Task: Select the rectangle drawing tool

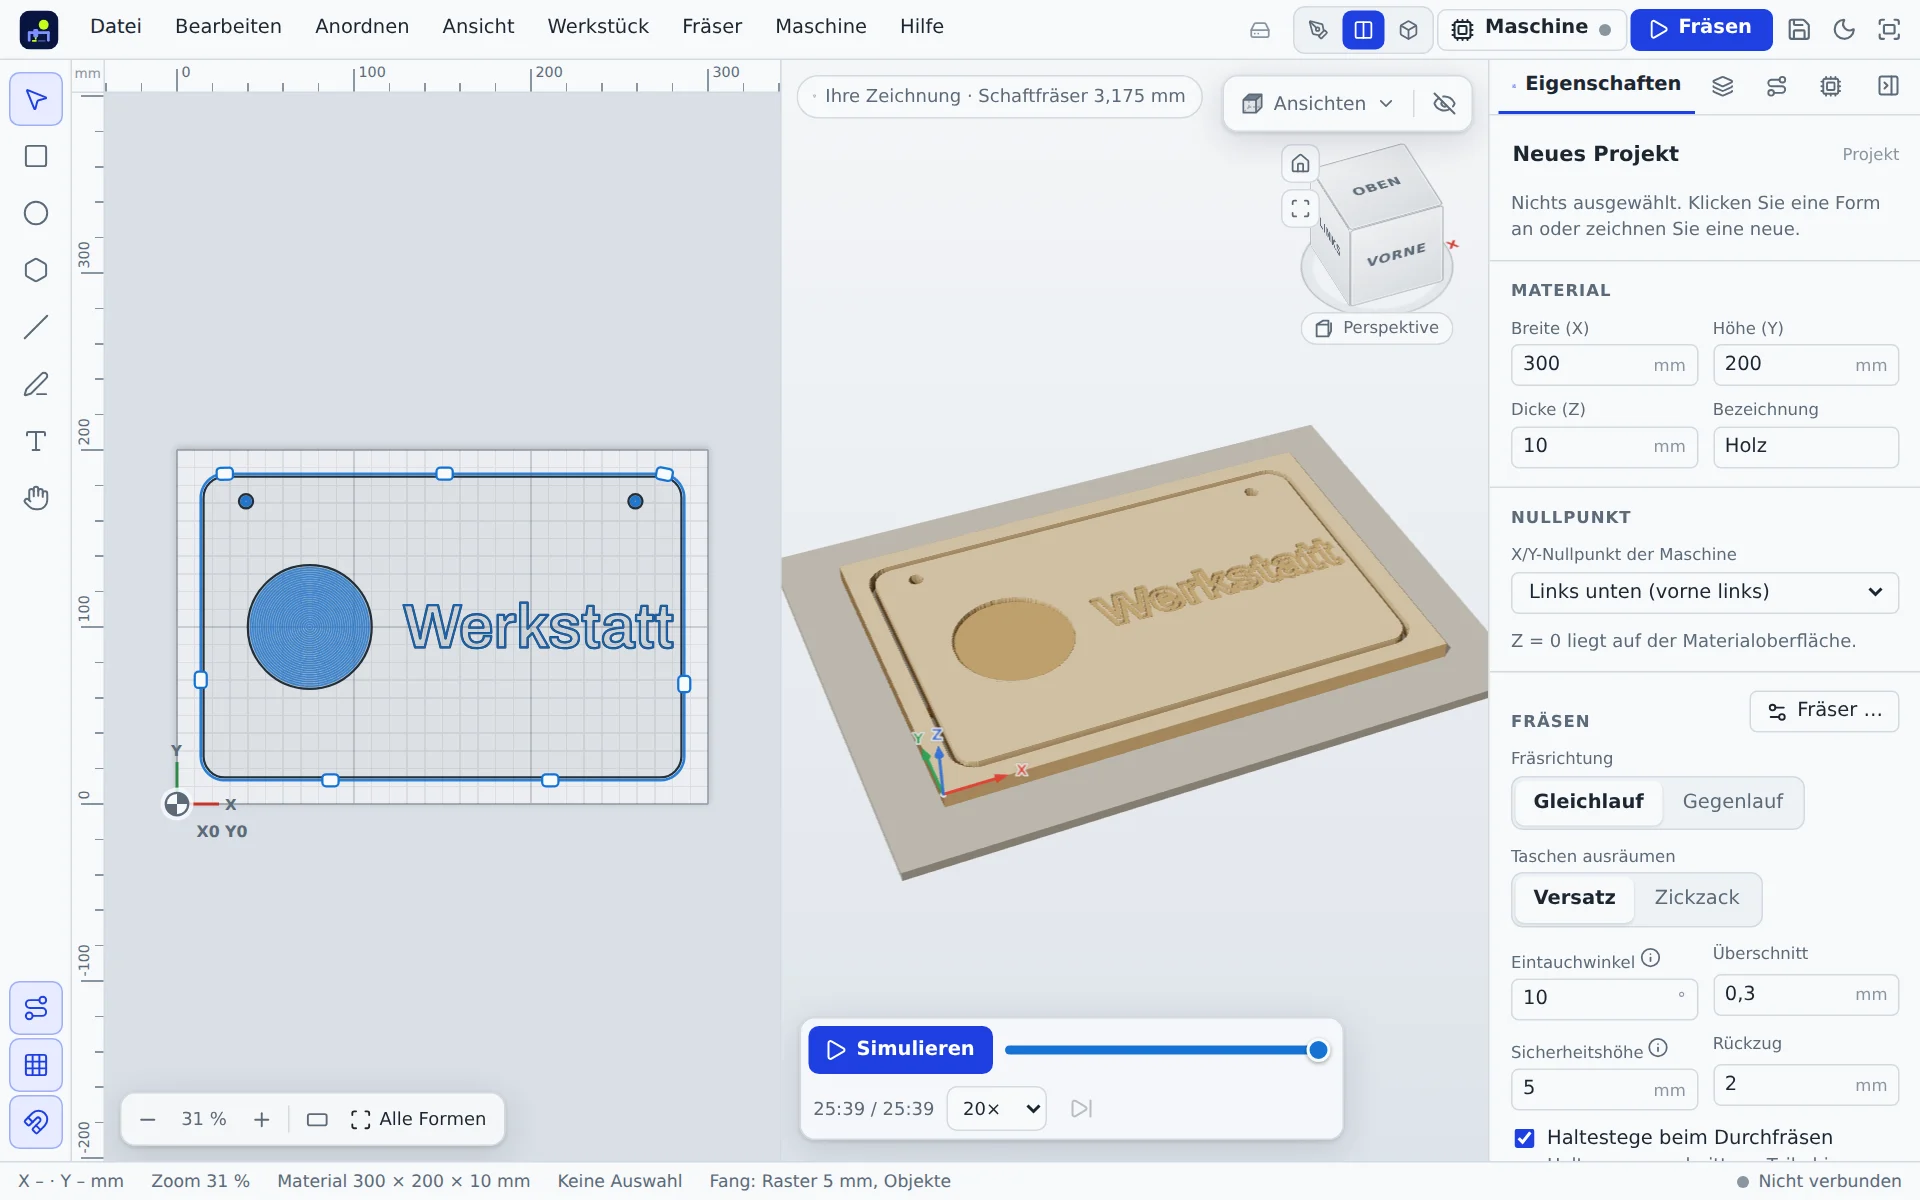Action: (x=36, y=156)
